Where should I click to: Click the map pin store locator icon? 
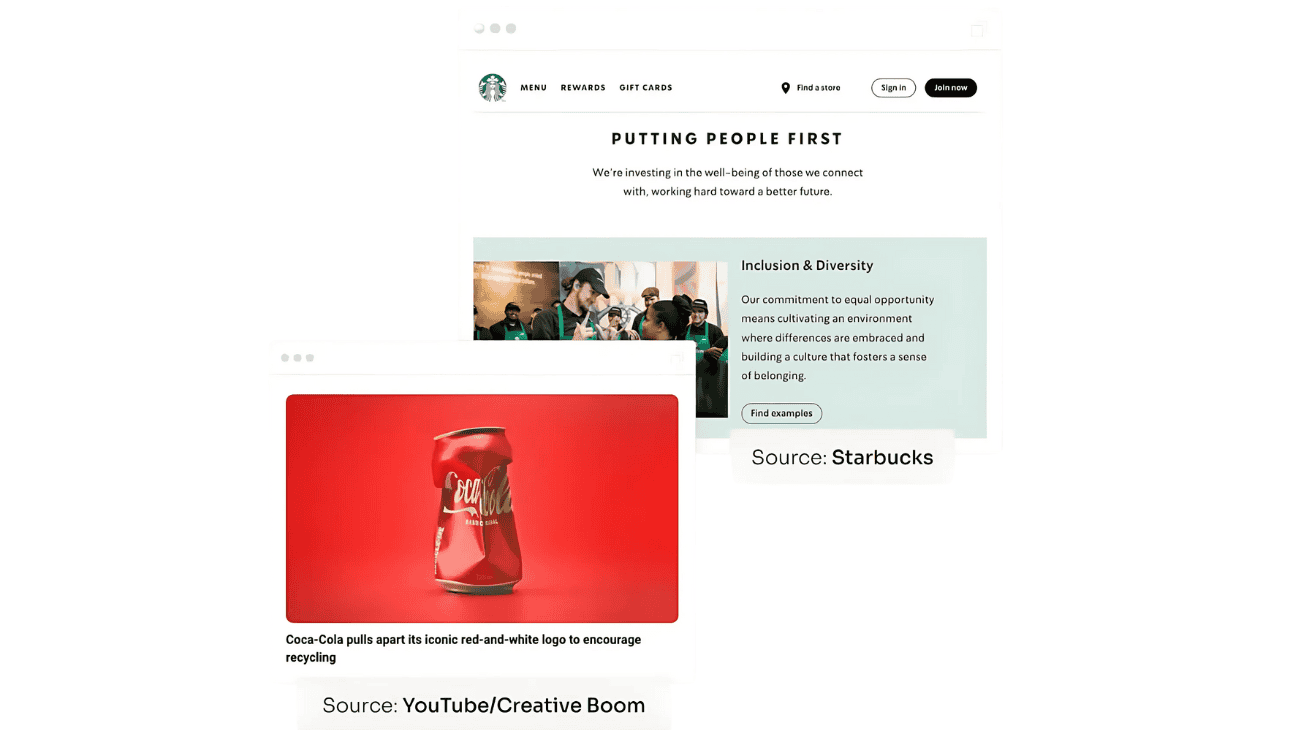785,88
